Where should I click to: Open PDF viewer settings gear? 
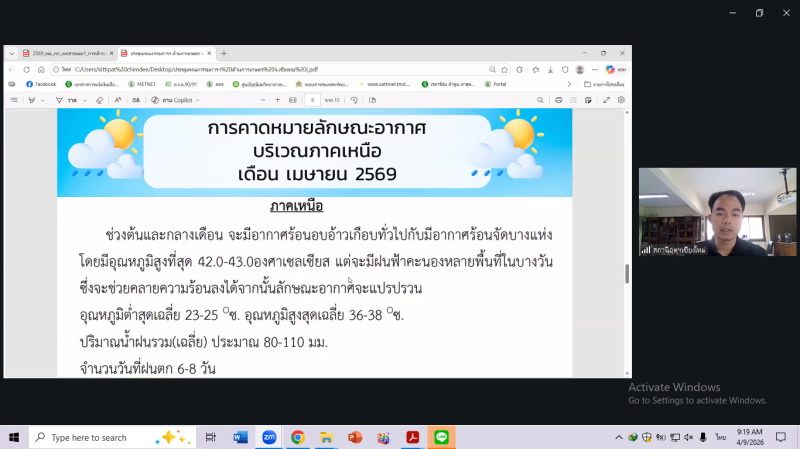point(621,100)
